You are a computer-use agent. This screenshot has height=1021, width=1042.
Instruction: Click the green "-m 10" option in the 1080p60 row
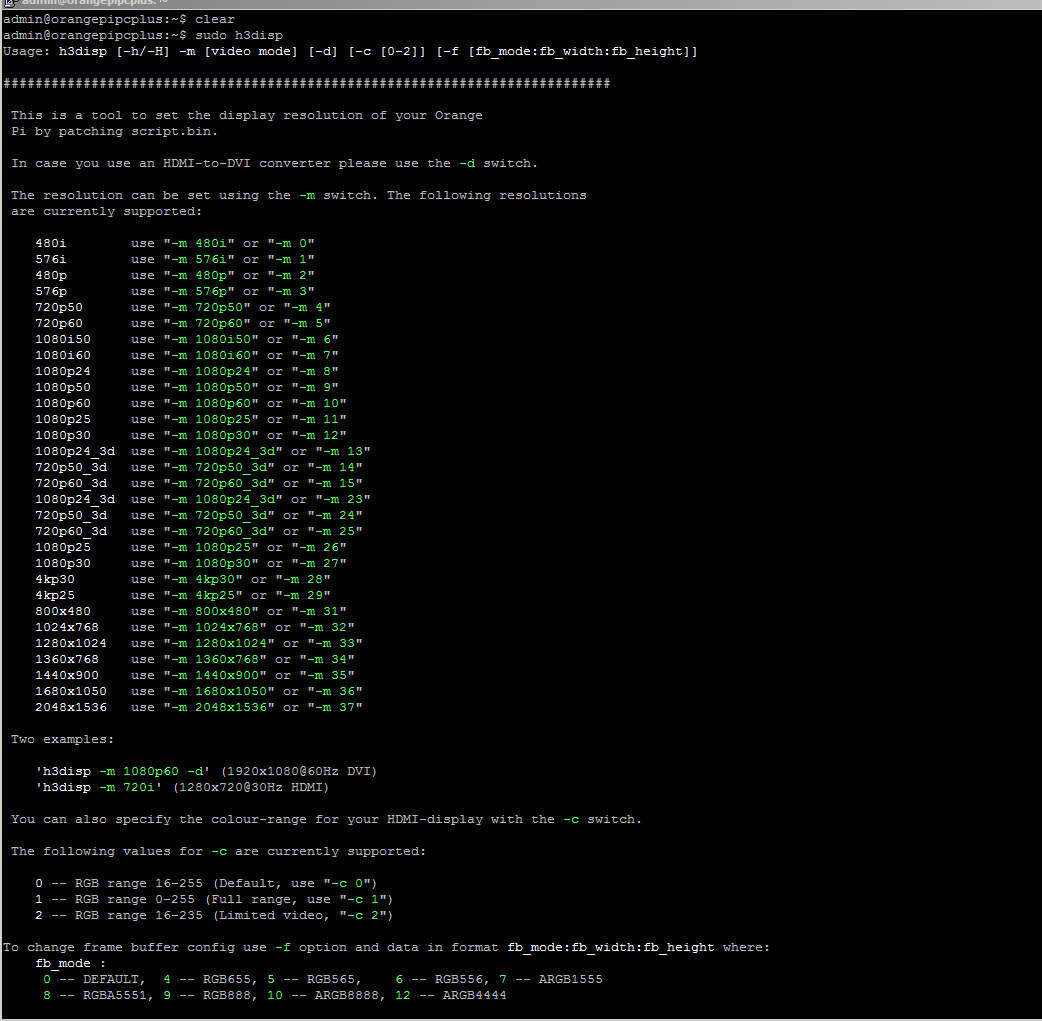[319, 403]
